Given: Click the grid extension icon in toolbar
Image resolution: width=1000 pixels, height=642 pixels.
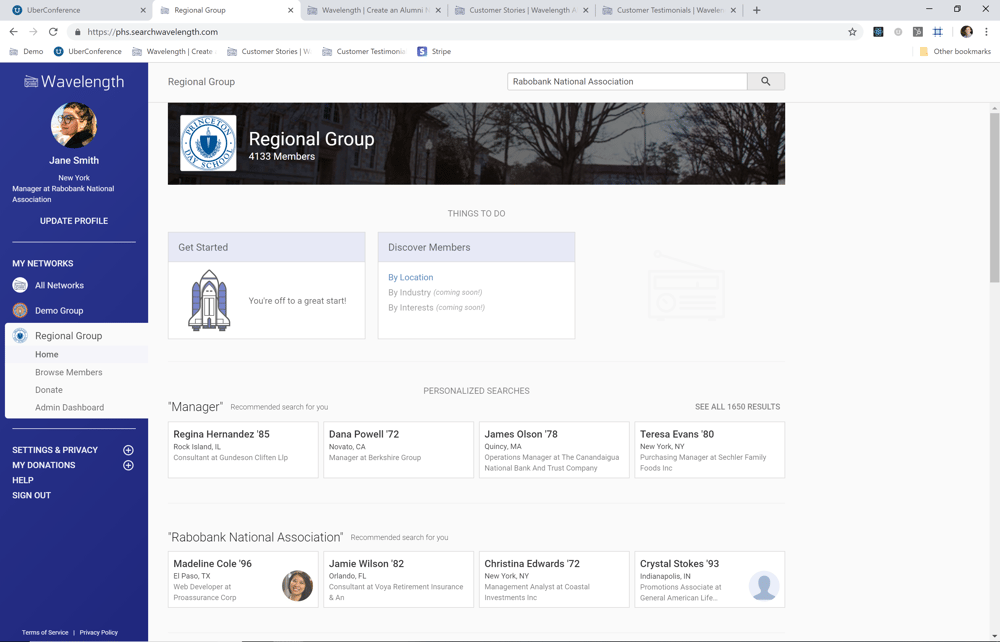Looking at the screenshot, I should [938, 32].
